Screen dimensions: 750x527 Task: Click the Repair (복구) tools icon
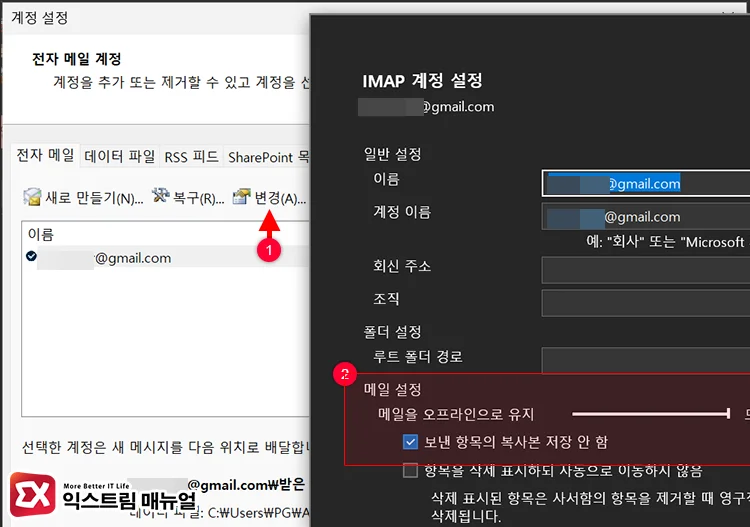161,195
